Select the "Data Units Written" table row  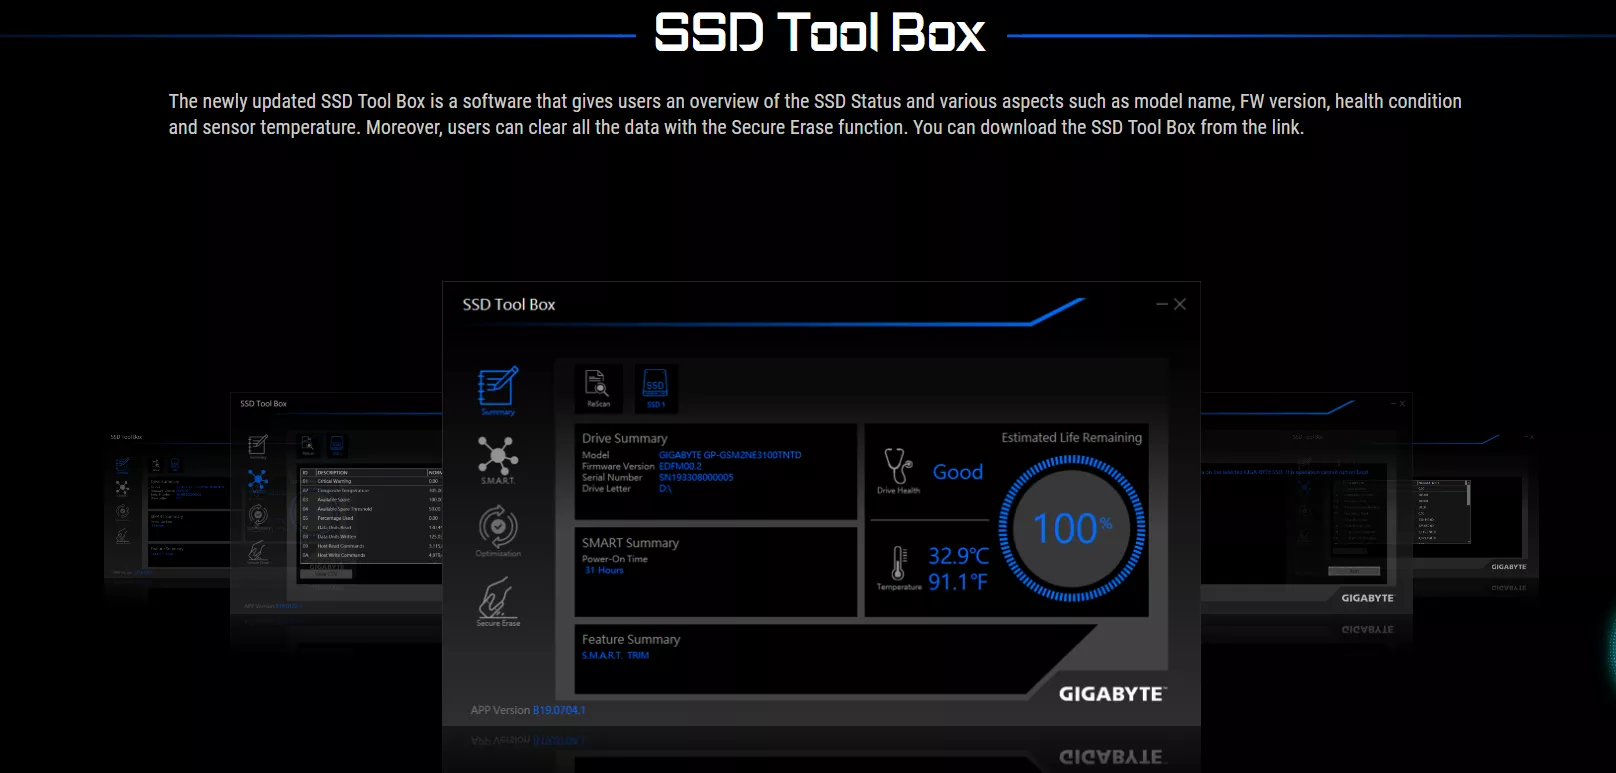pos(371,537)
